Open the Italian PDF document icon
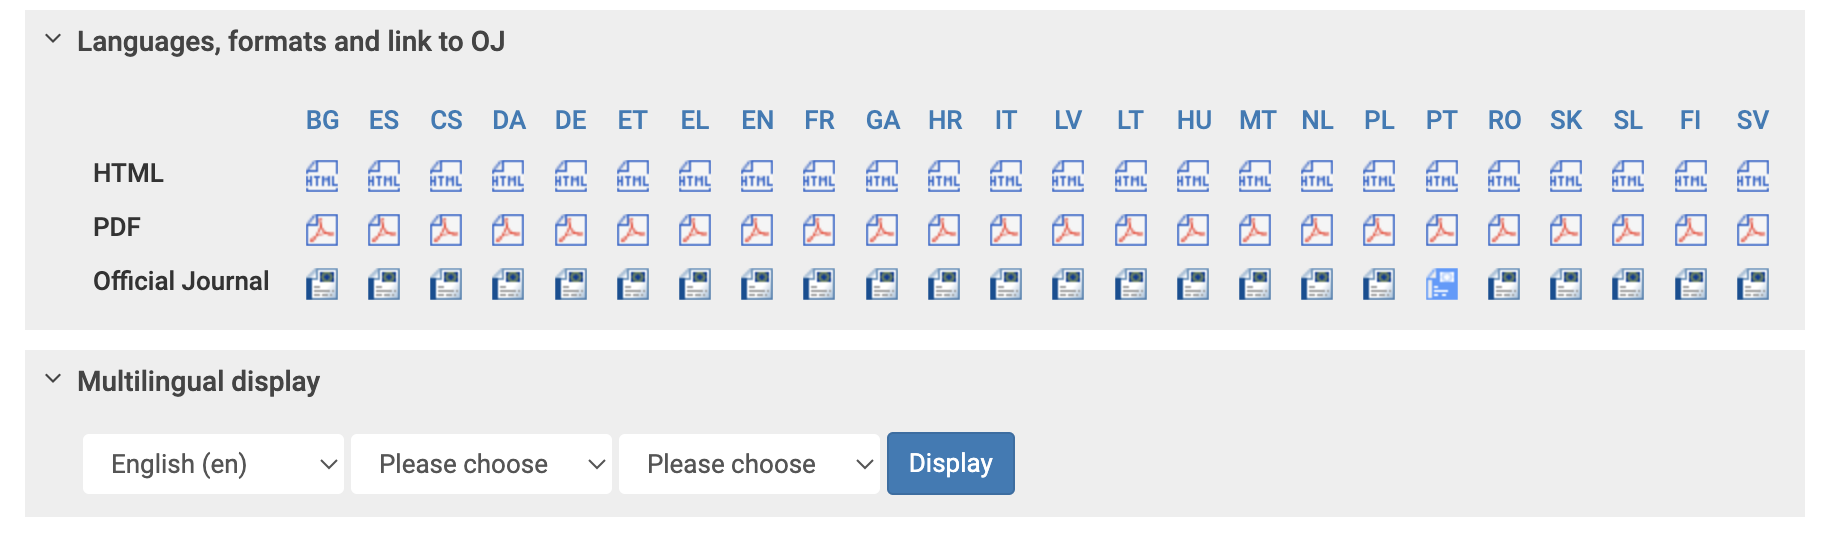Screen dimensions: 1826x536 1006,230
